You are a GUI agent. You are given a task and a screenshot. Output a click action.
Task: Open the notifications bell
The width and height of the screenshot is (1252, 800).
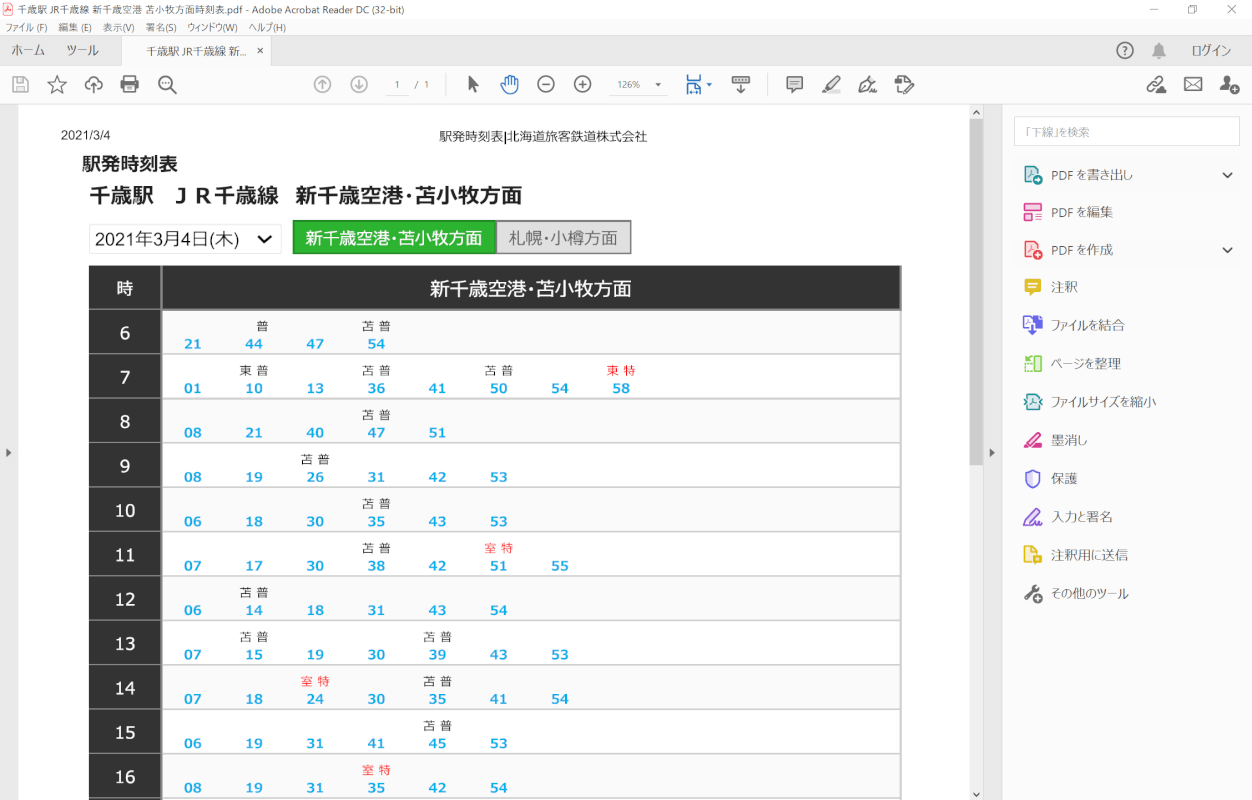(1159, 51)
